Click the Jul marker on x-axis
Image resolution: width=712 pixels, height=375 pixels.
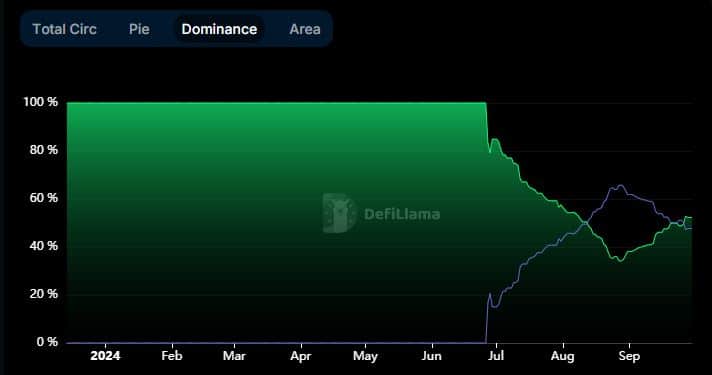pos(496,355)
